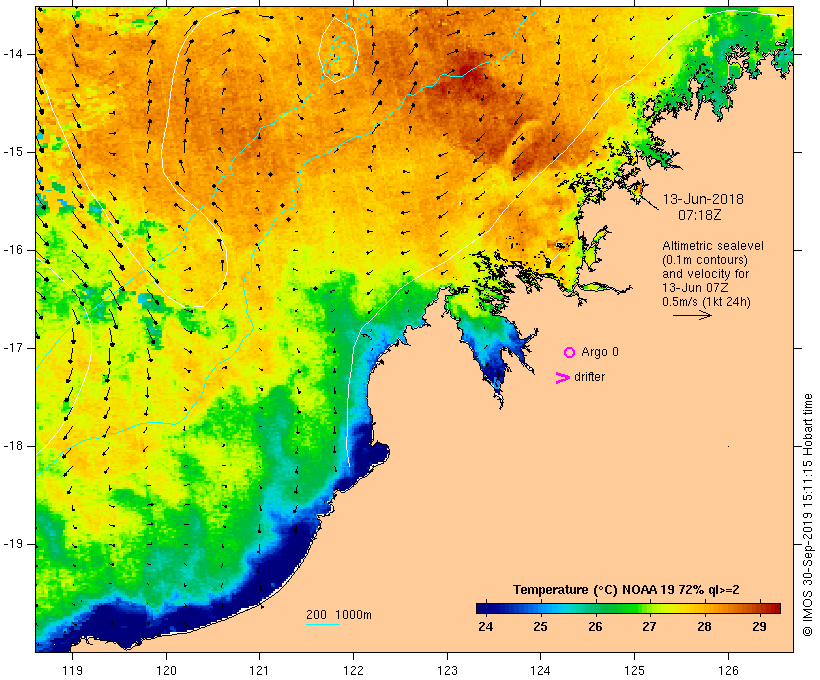Click the 'drifter' legend label
Screen dimensions: 820x680
point(589,377)
